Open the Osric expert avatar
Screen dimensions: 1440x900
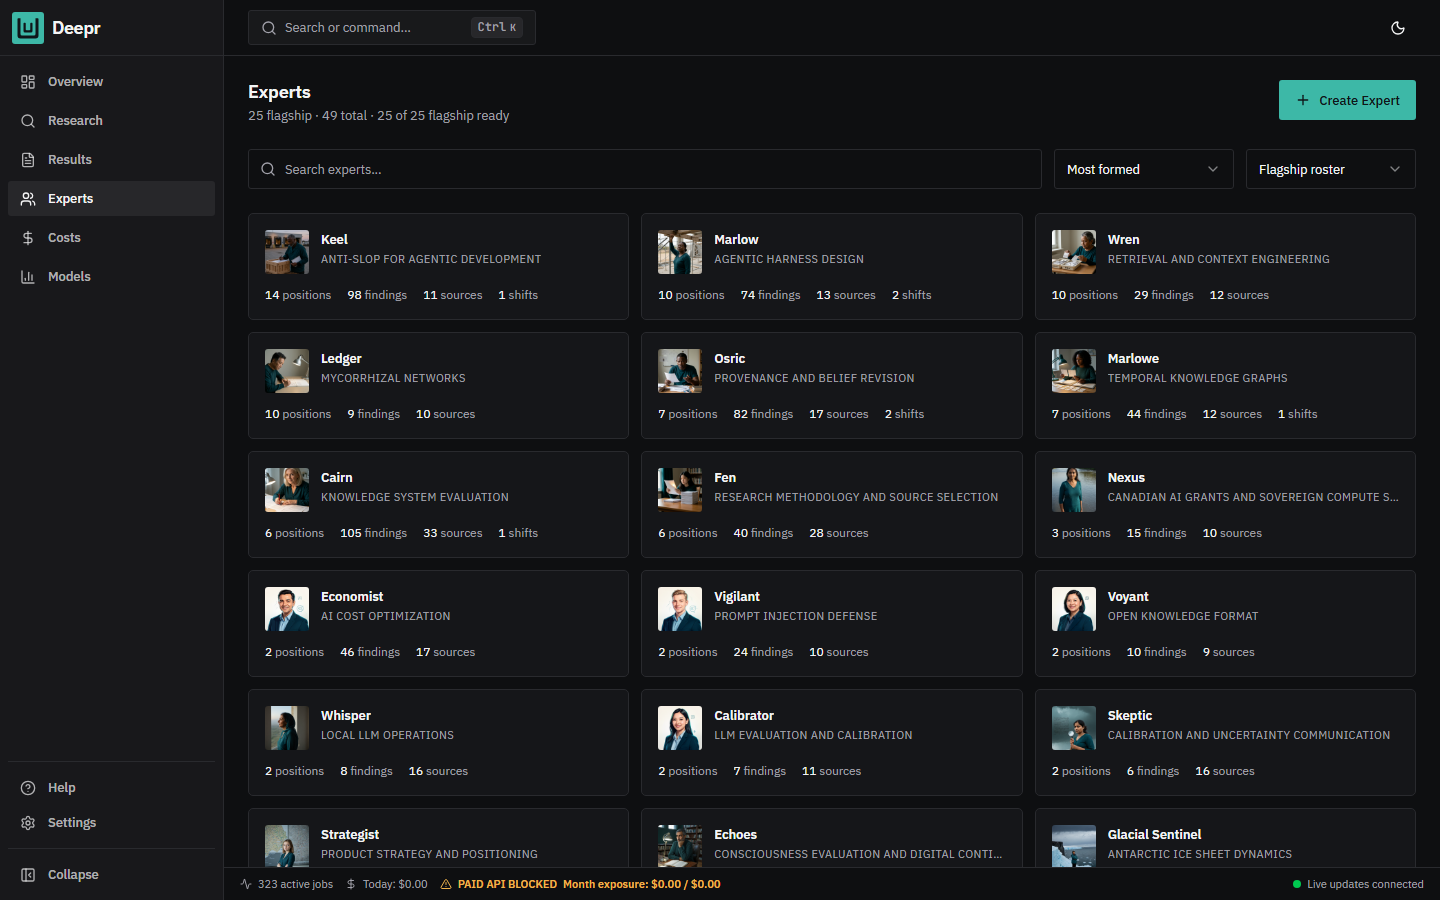680,371
